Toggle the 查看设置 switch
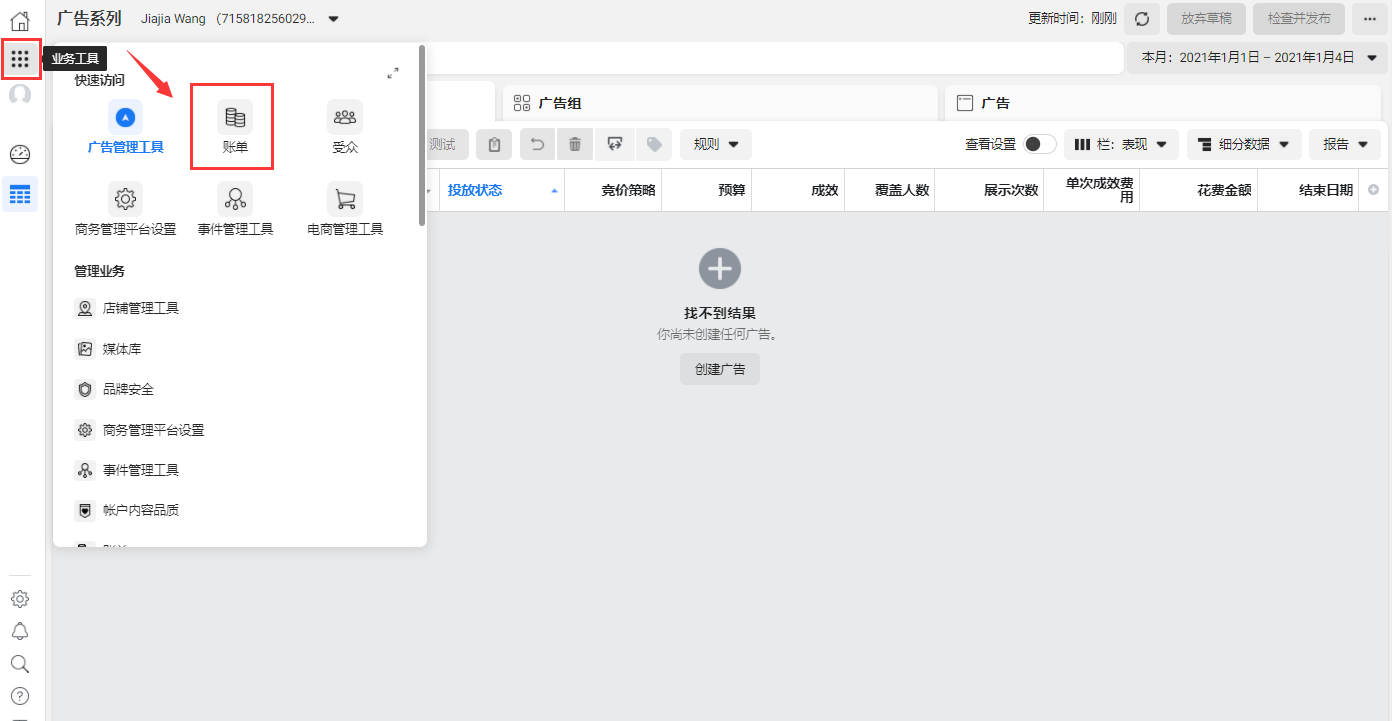This screenshot has height=721, width=1392. point(1039,145)
